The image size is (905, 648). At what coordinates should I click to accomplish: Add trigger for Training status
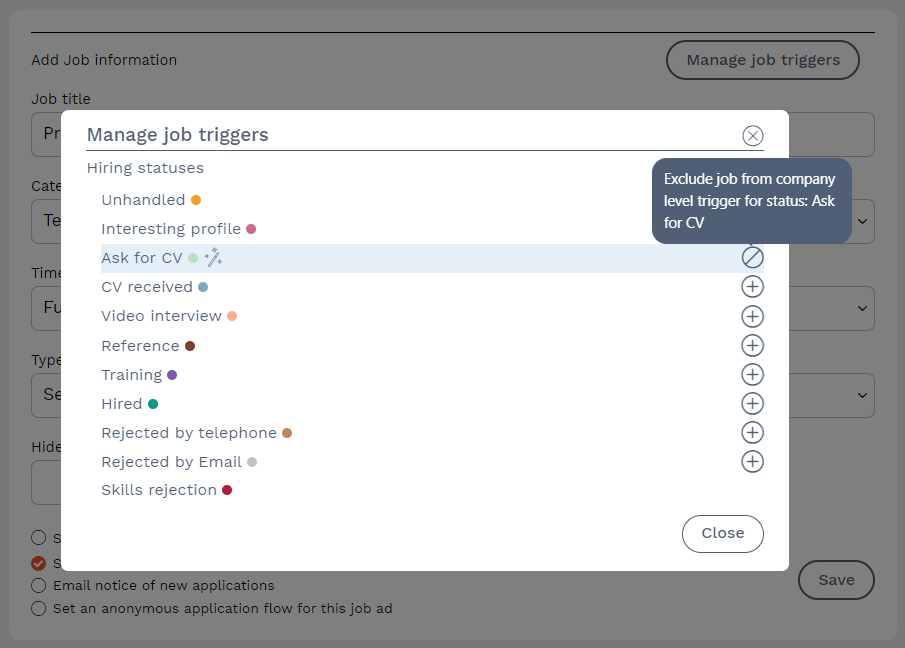pos(752,375)
